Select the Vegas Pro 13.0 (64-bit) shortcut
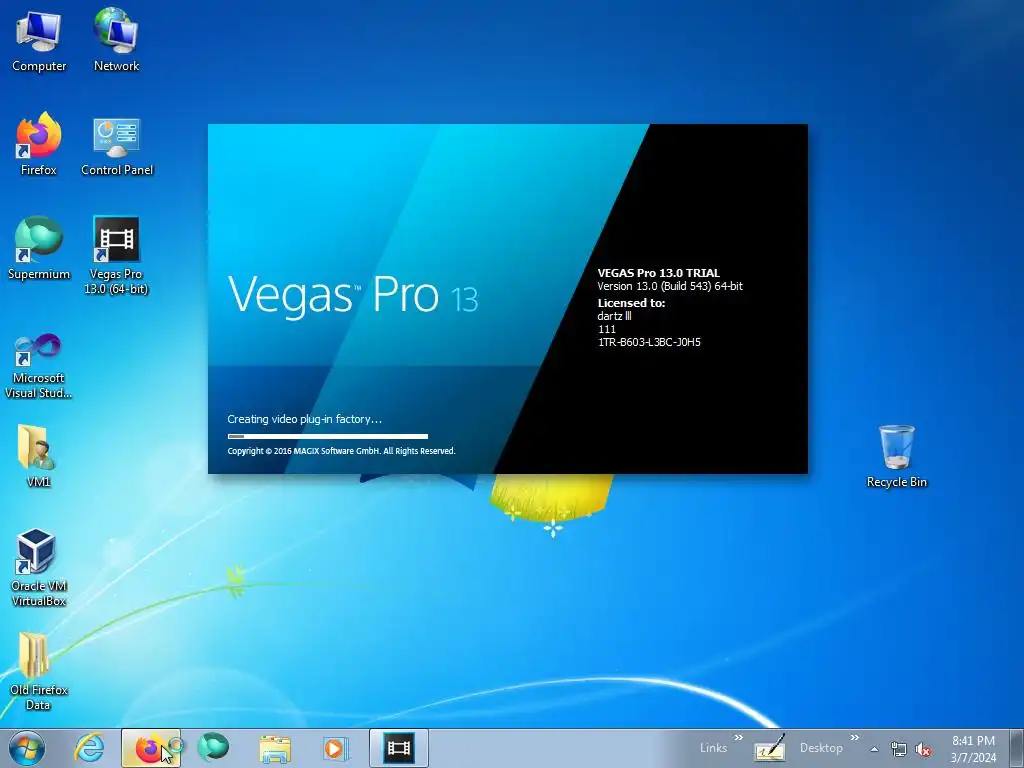Screen dimensions: 1024x768 (116, 256)
